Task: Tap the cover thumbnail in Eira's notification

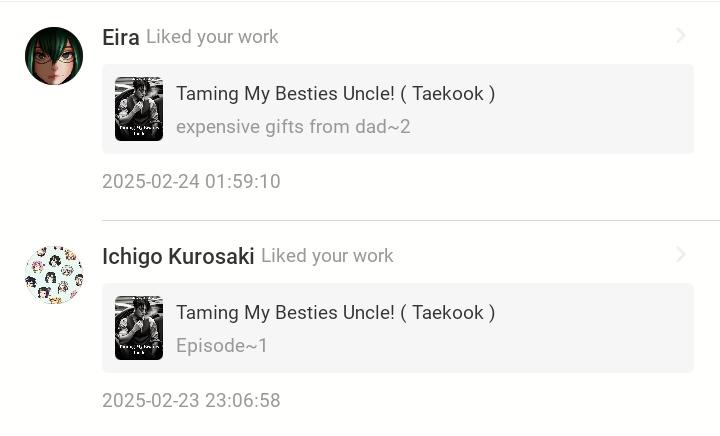Action: pos(139,109)
